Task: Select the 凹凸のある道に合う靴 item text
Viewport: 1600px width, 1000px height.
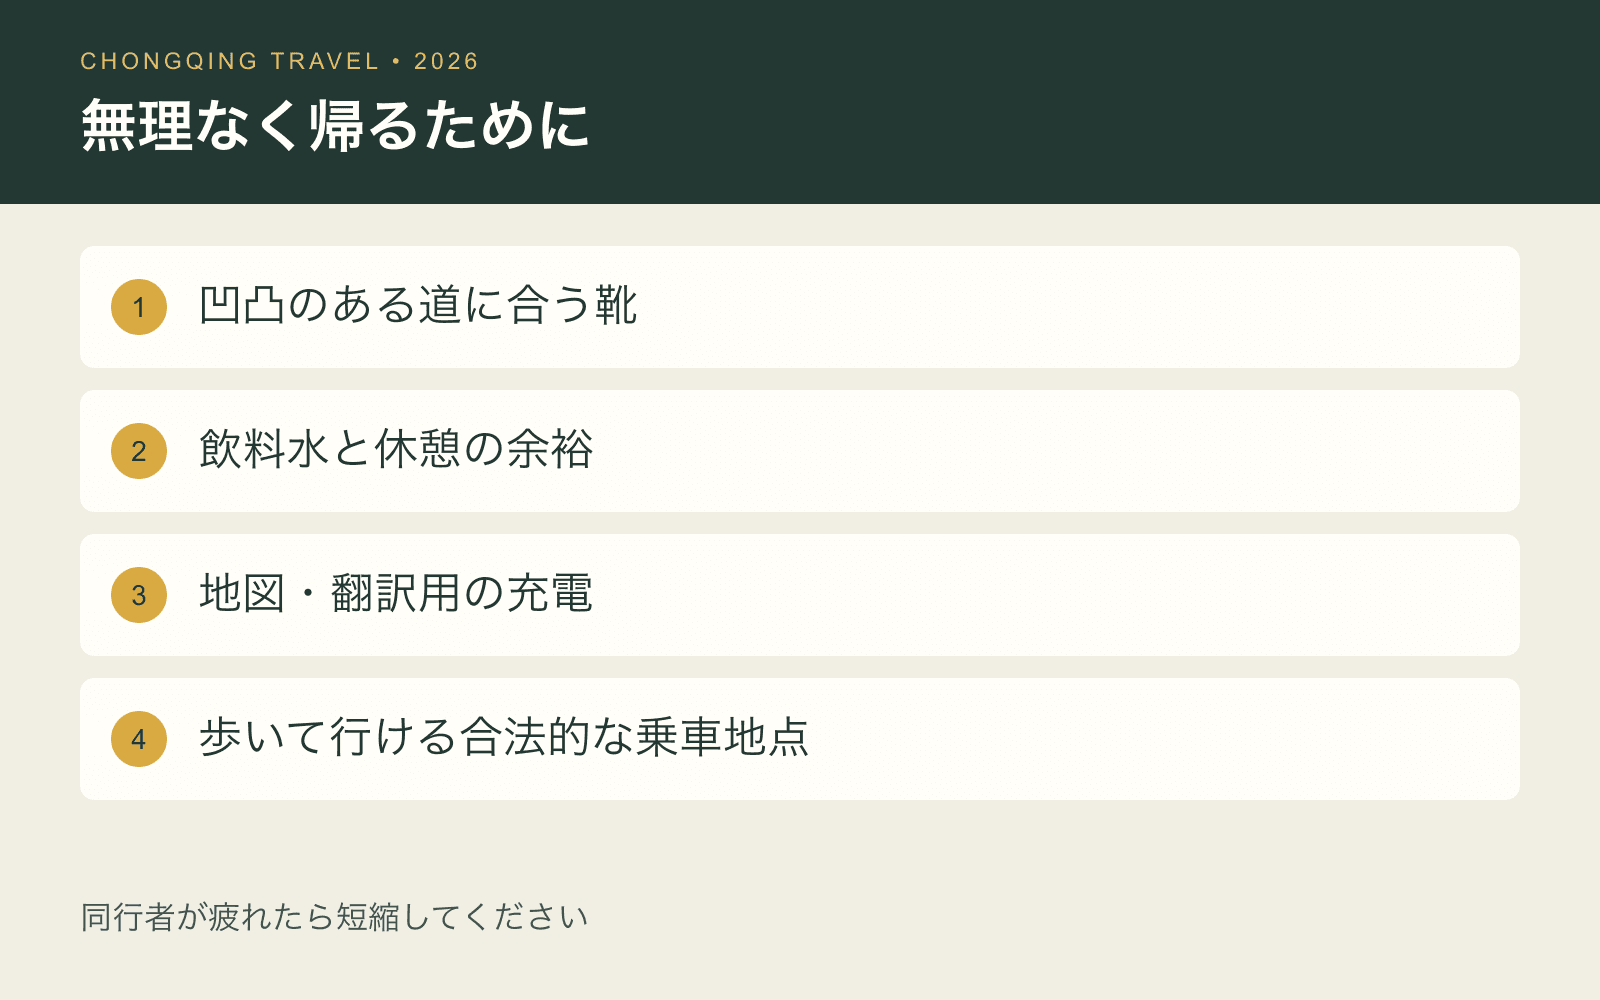Action: [418, 306]
